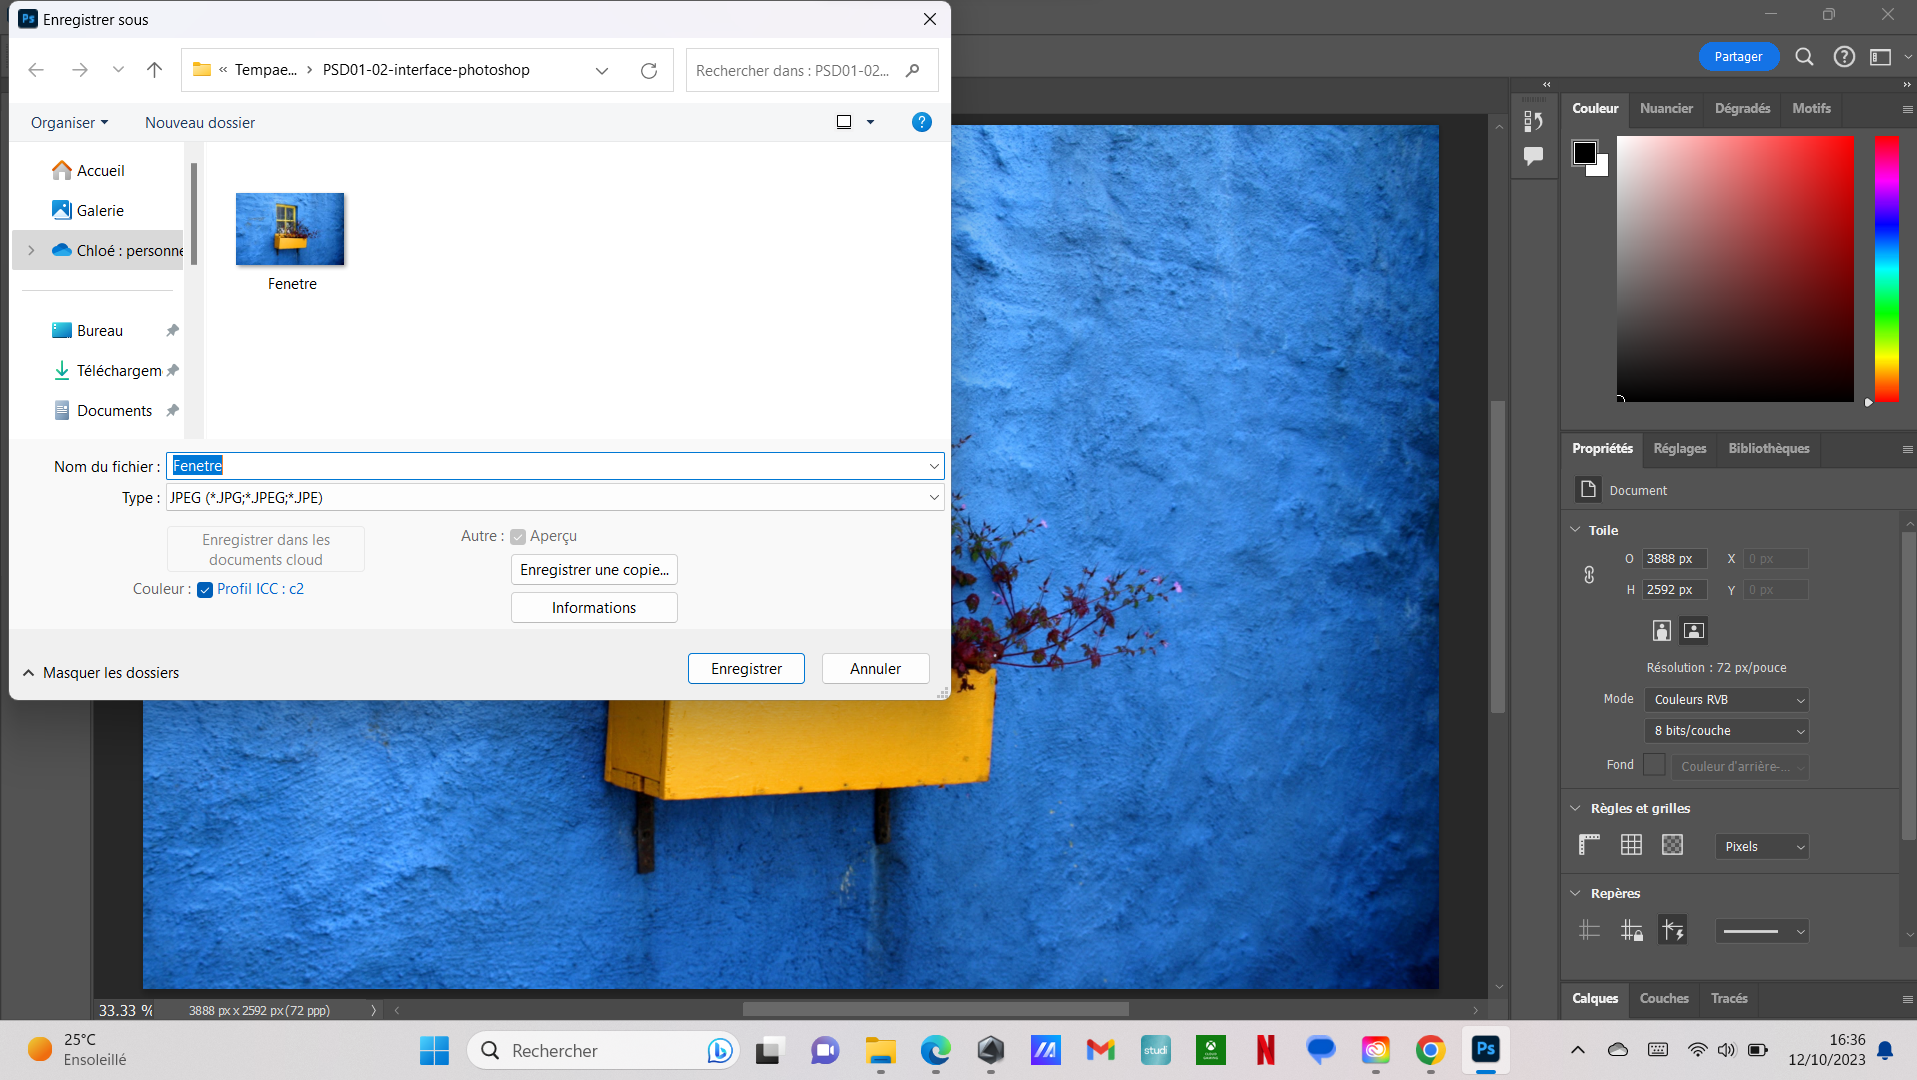Image resolution: width=1917 pixels, height=1080 pixels.
Task: Switch to the Nuancier tab
Action: coord(1666,108)
